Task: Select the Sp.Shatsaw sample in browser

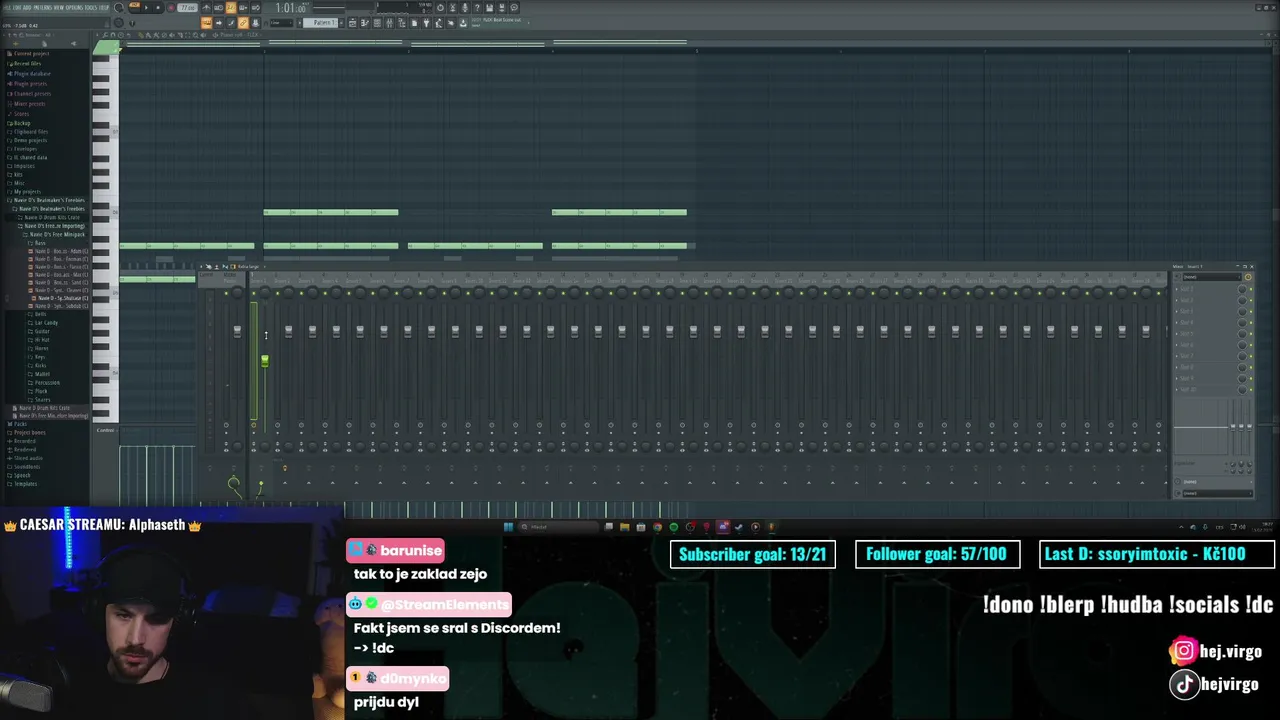Action: (x=60, y=298)
